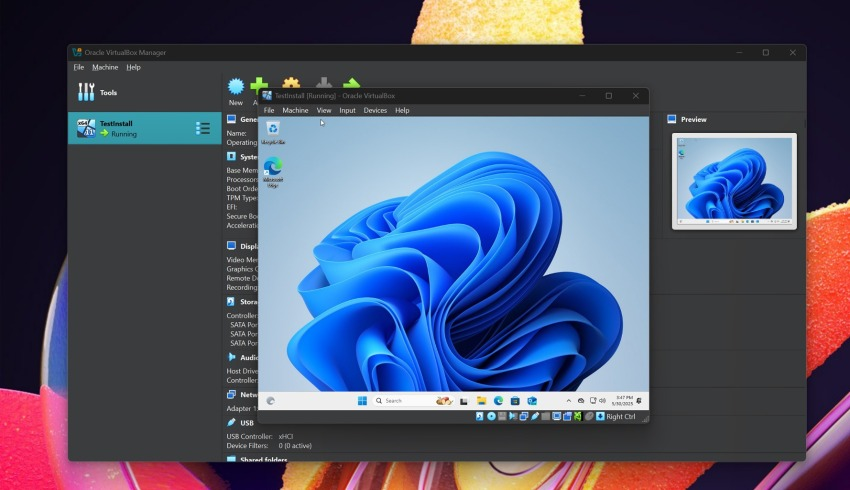Image resolution: width=850 pixels, height=490 pixels.
Task: Click the gray mouse integration status icon
Action: coord(589,416)
